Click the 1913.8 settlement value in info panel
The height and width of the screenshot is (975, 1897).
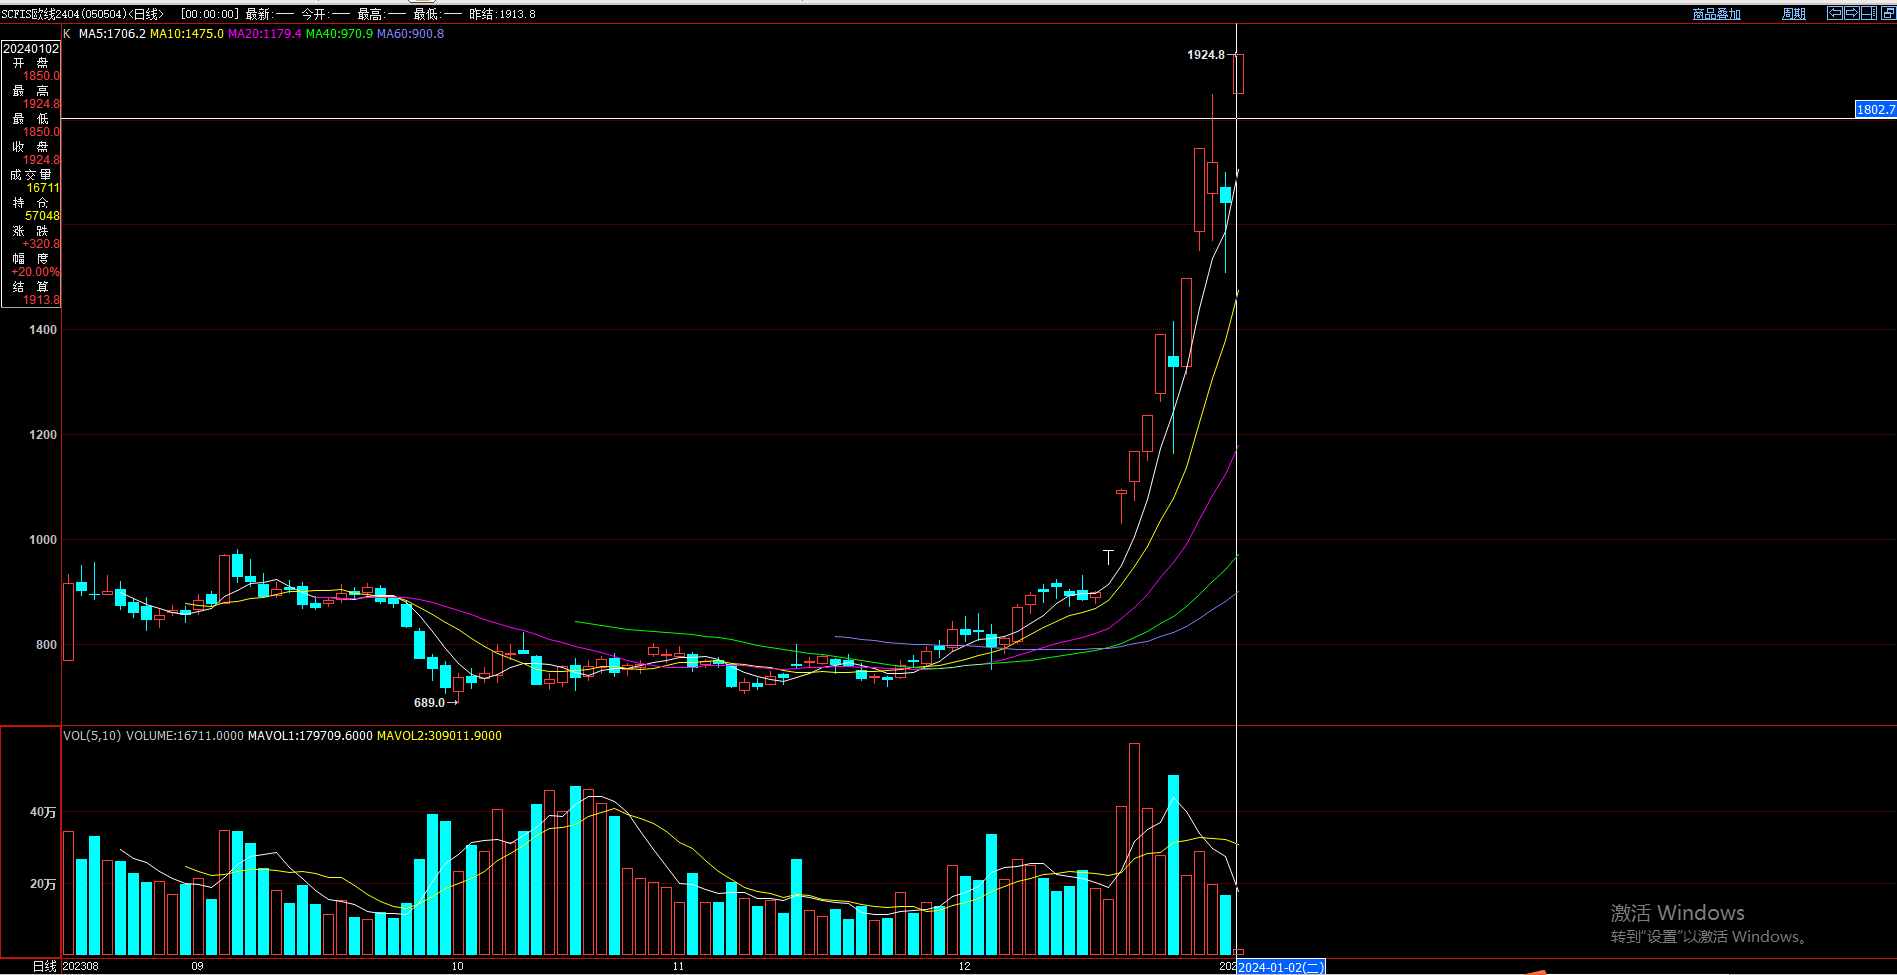[x=42, y=300]
